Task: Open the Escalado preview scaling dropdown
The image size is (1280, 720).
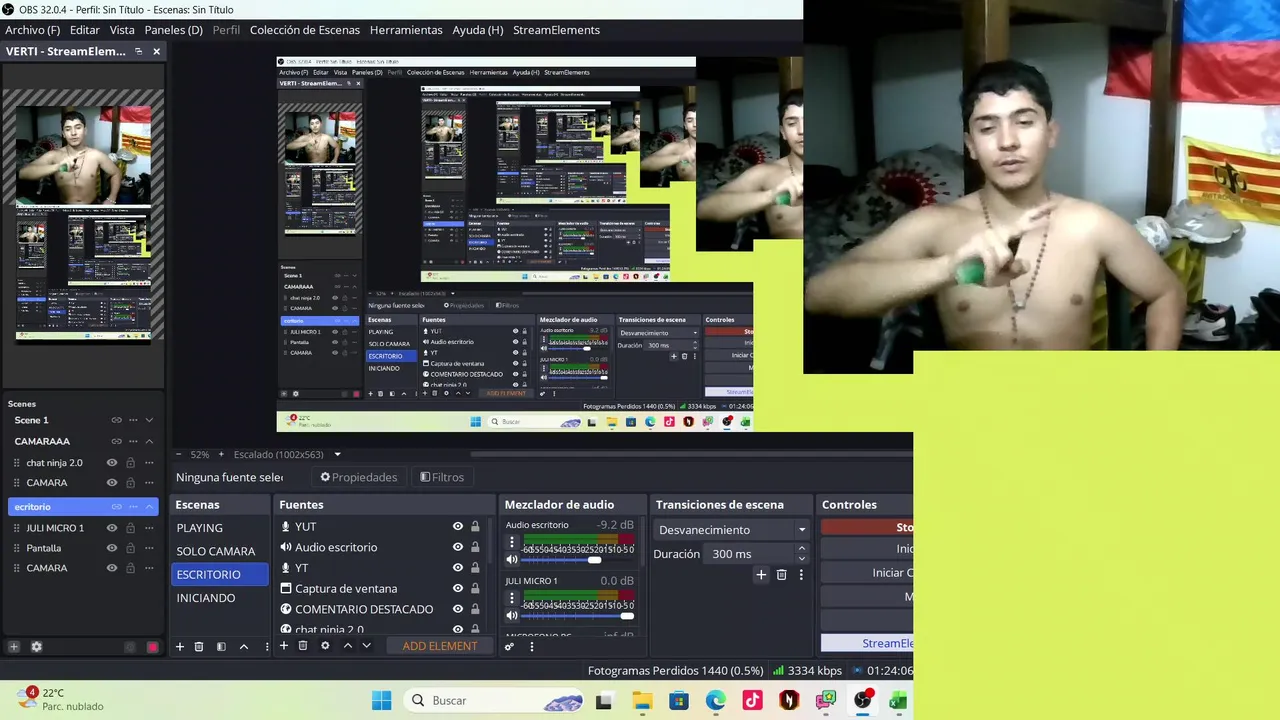Action: tap(288, 454)
